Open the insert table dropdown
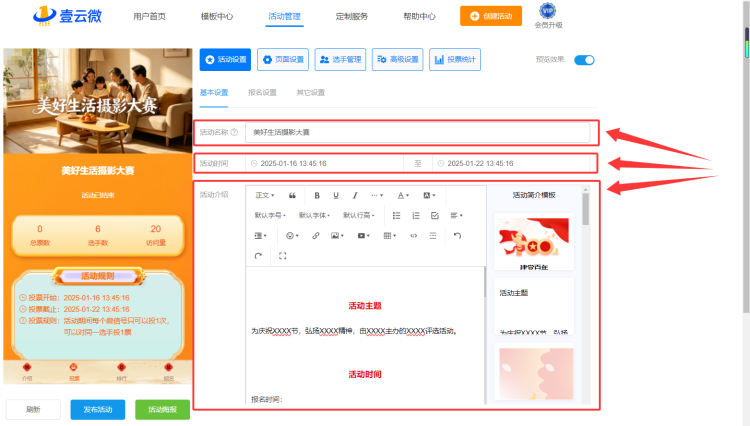The image size is (750, 426). [x=390, y=236]
